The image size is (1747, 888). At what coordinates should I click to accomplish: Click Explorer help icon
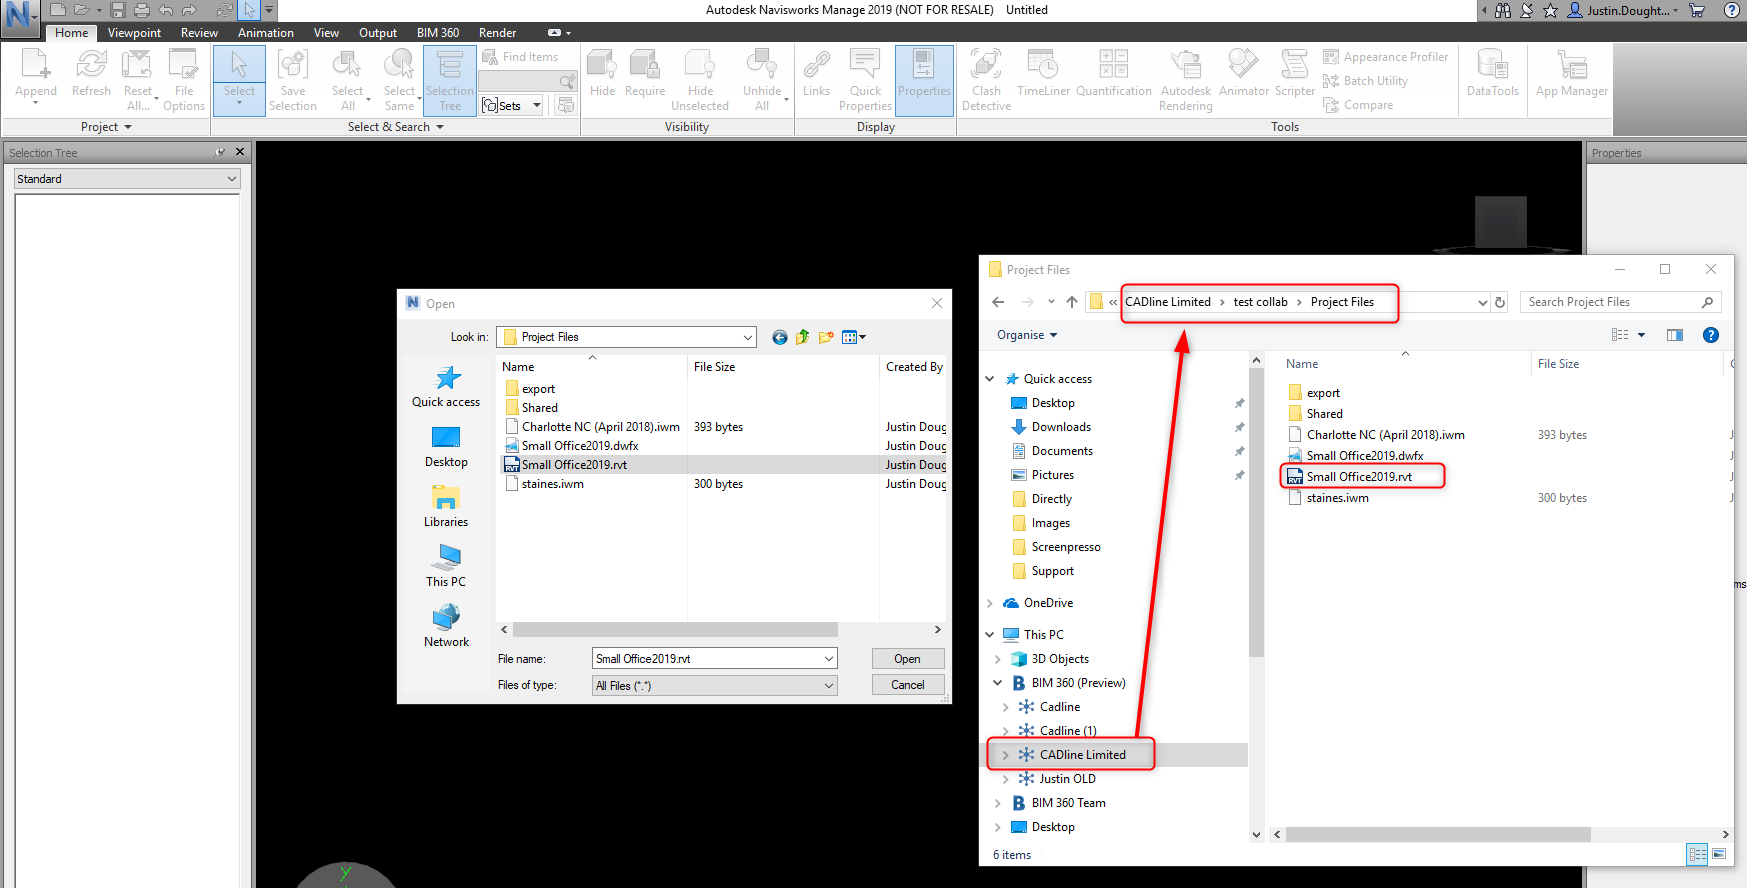click(x=1711, y=335)
